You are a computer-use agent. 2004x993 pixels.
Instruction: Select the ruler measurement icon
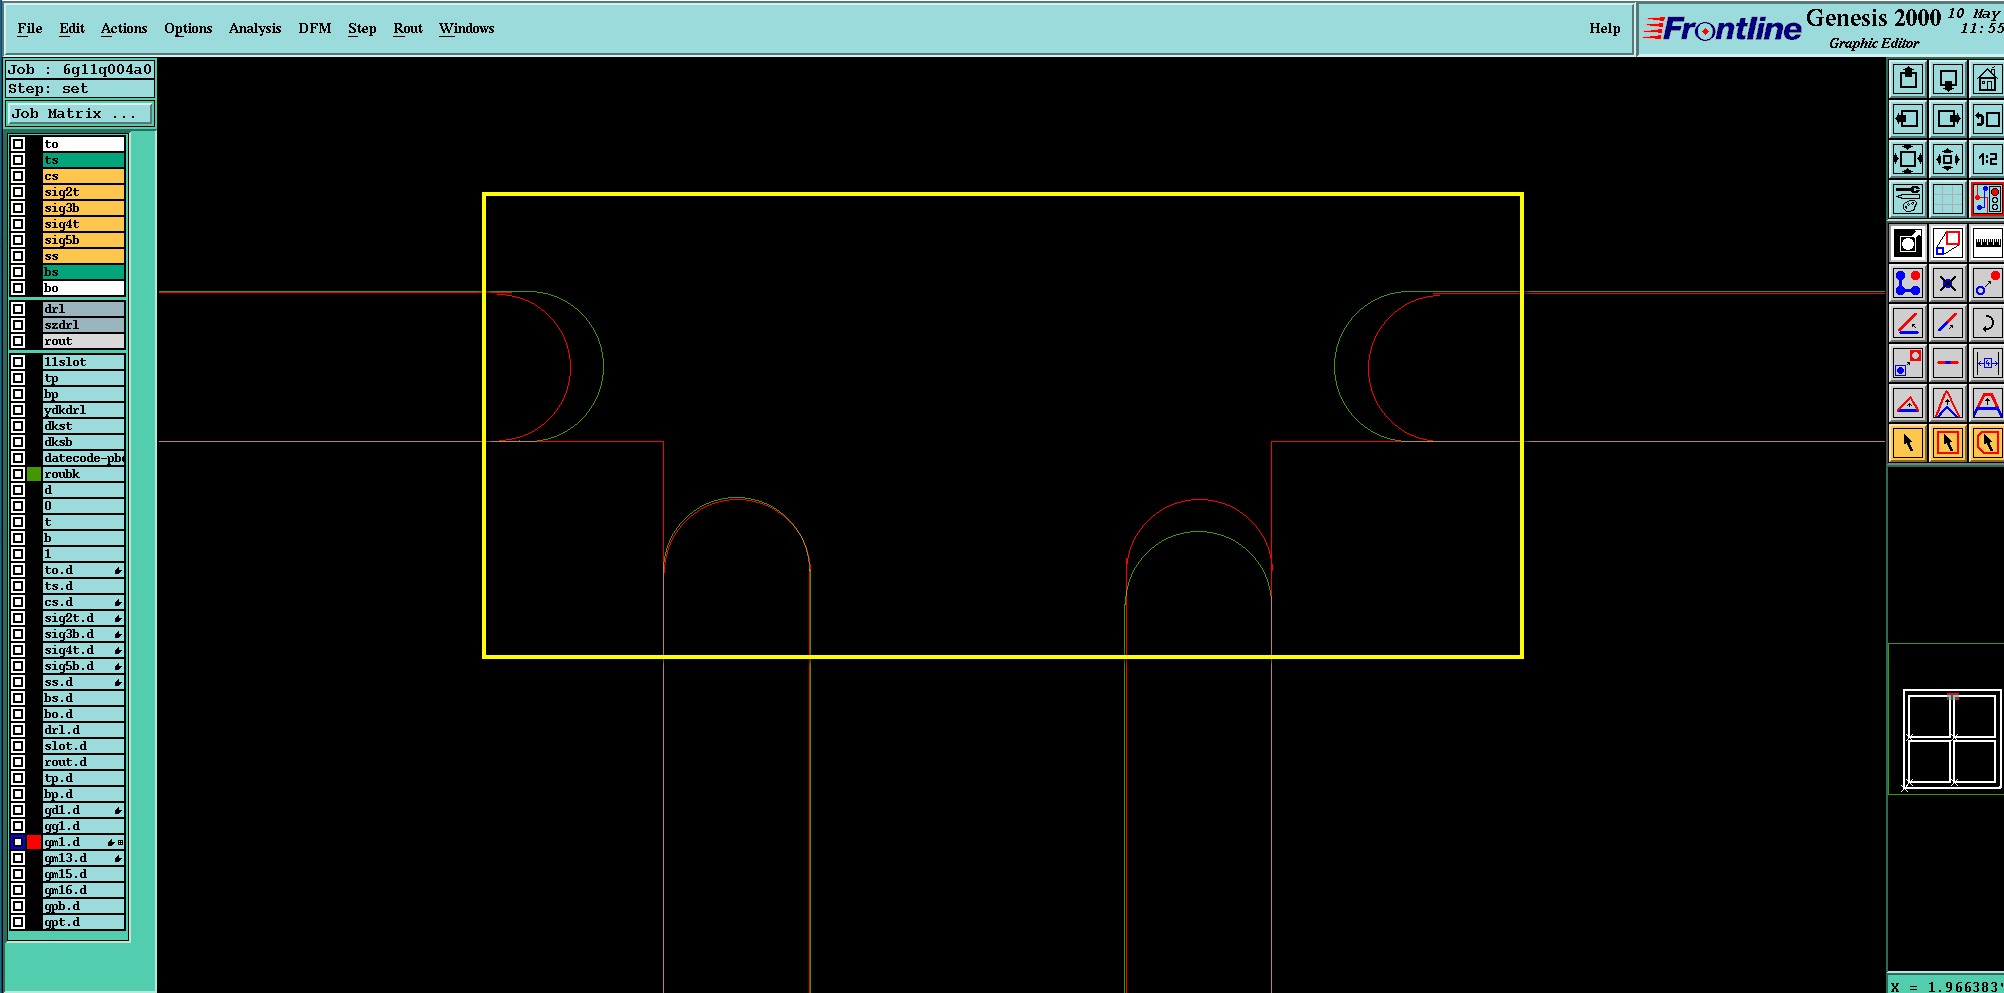(1986, 243)
